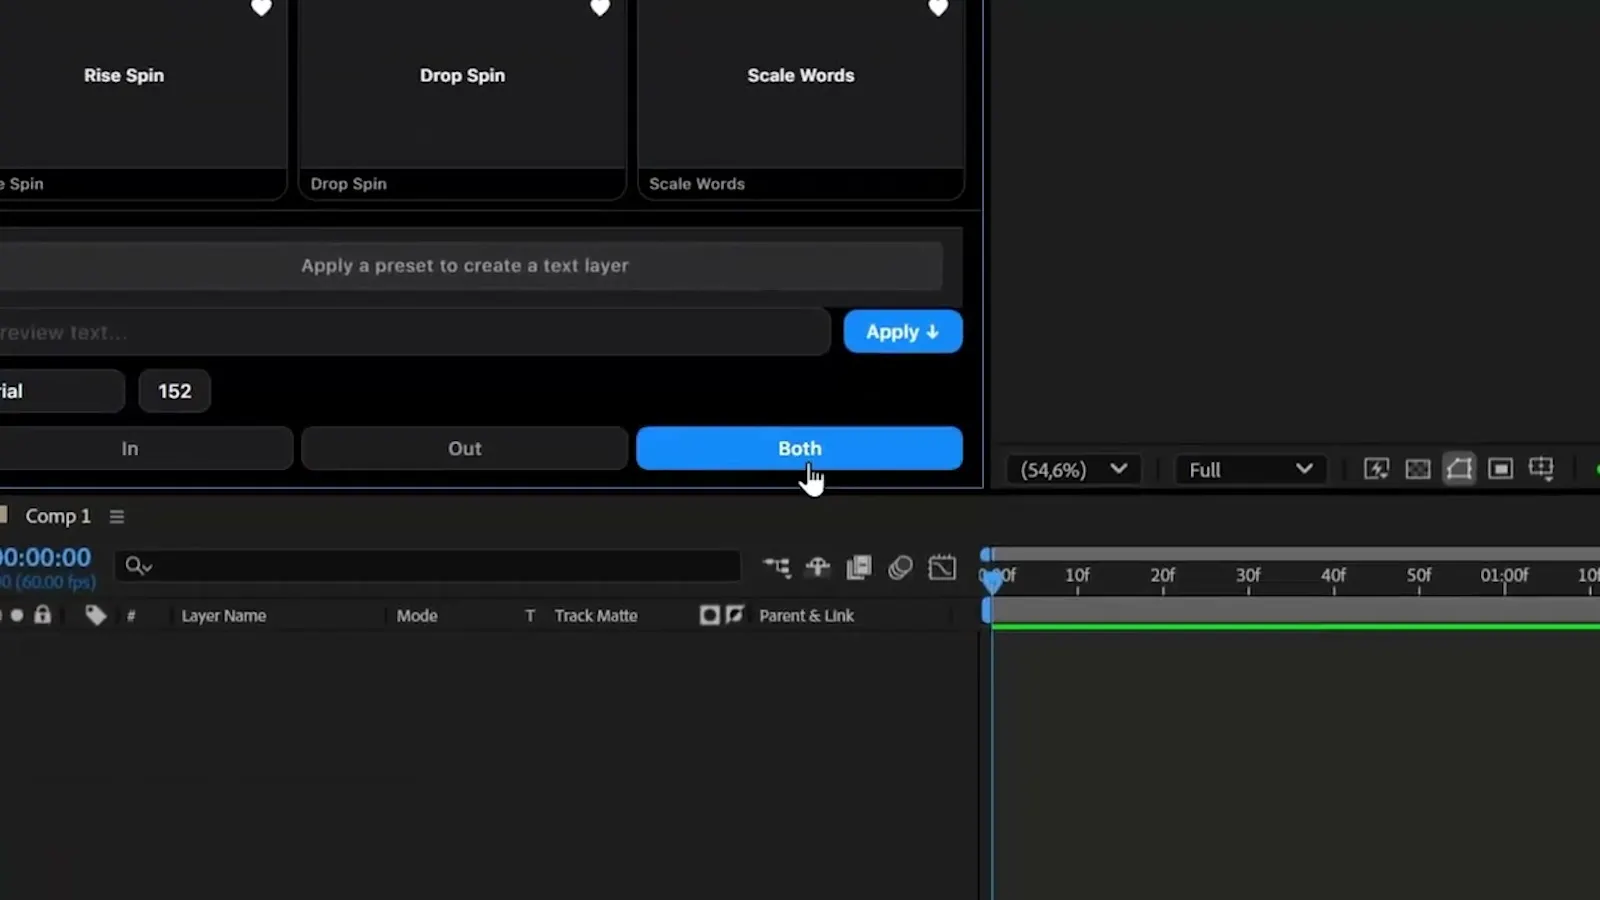Image resolution: width=1600 pixels, height=900 pixels.
Task: Jump to the 01:00f ruler mark
Action: tap(1504, 575)
